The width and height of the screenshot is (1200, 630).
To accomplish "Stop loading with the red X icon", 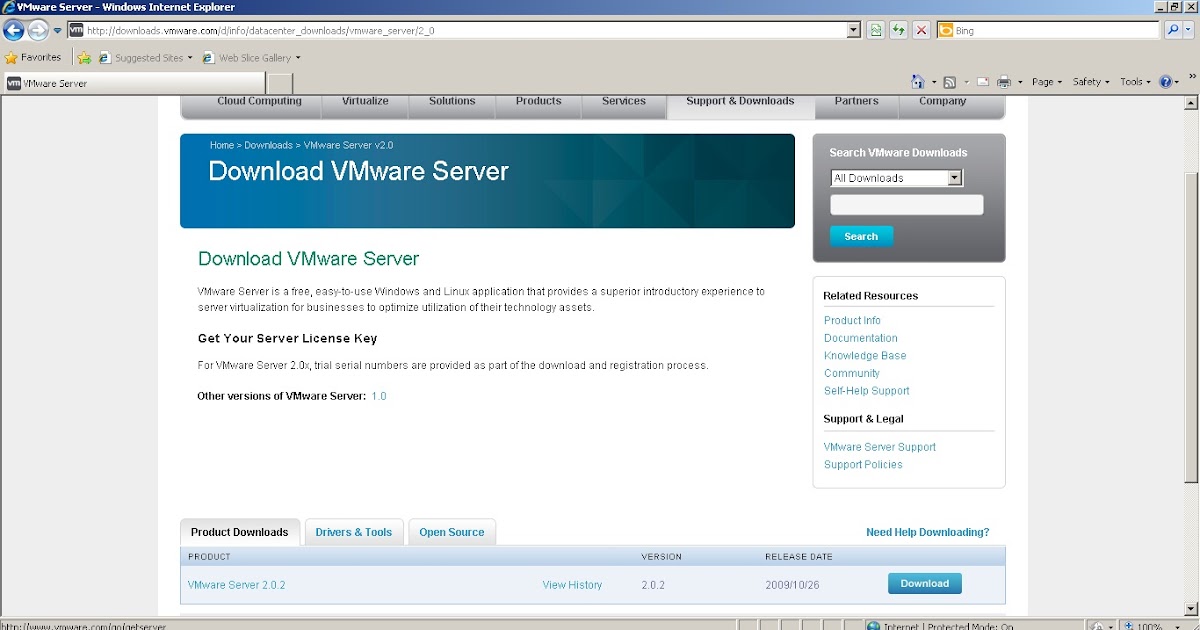I will pos(921,31).
